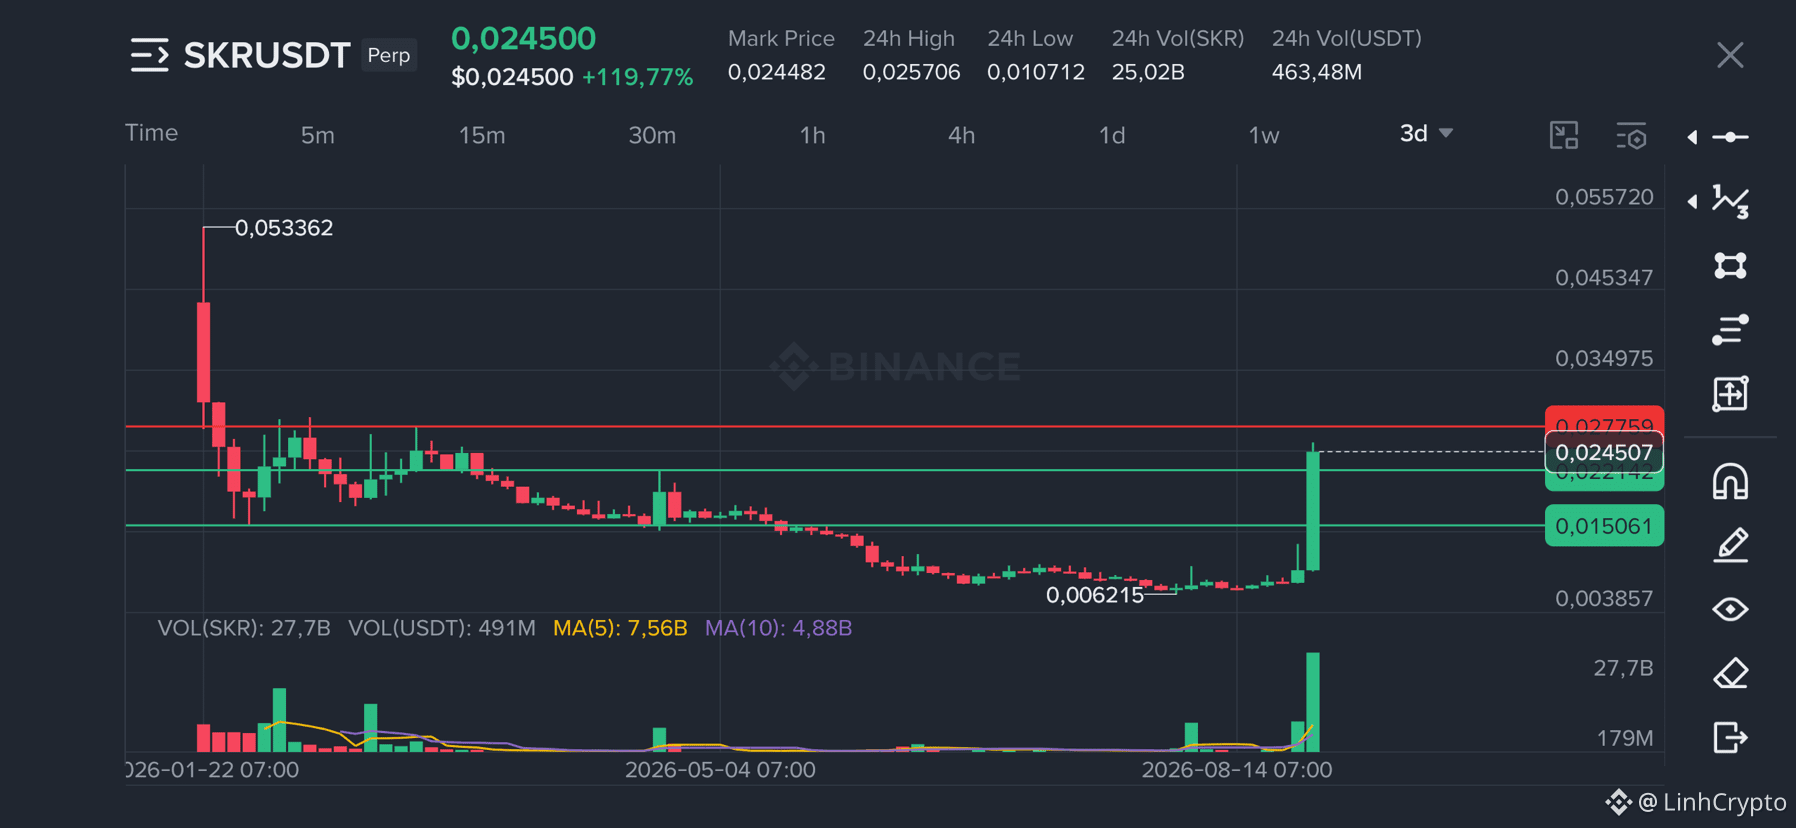Click the @LinhCrypto author handle
Viewport: 1796px width, 828px height.
tap(1712, 802)
